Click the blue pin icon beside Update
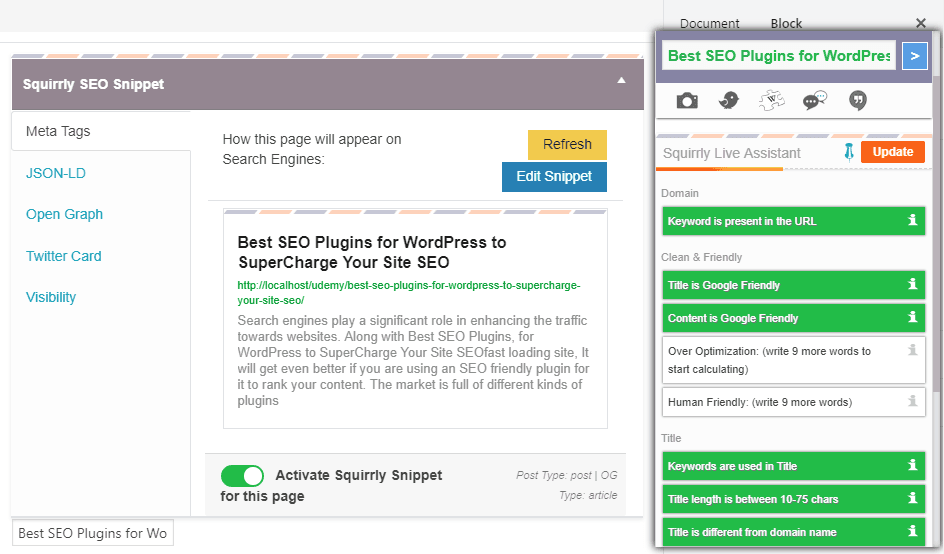944x554 pixels. [849, 152]
